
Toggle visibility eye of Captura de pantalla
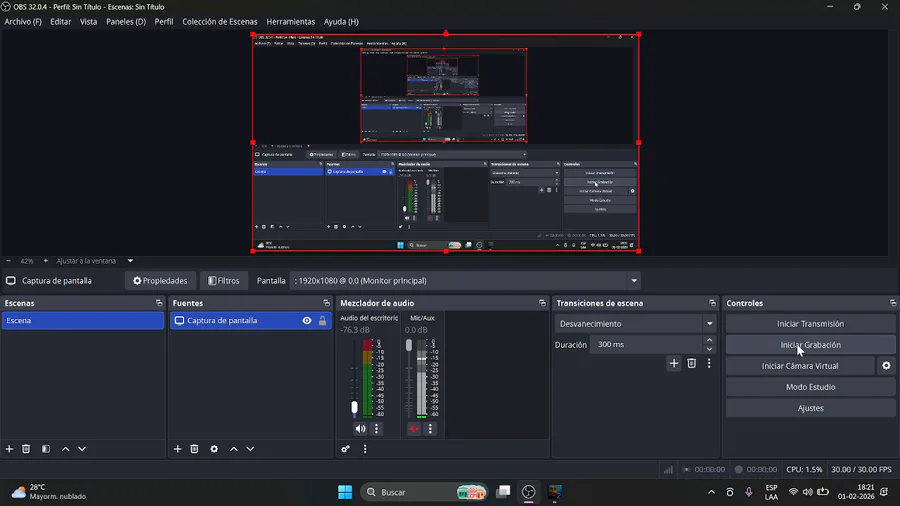click(307, 321)
